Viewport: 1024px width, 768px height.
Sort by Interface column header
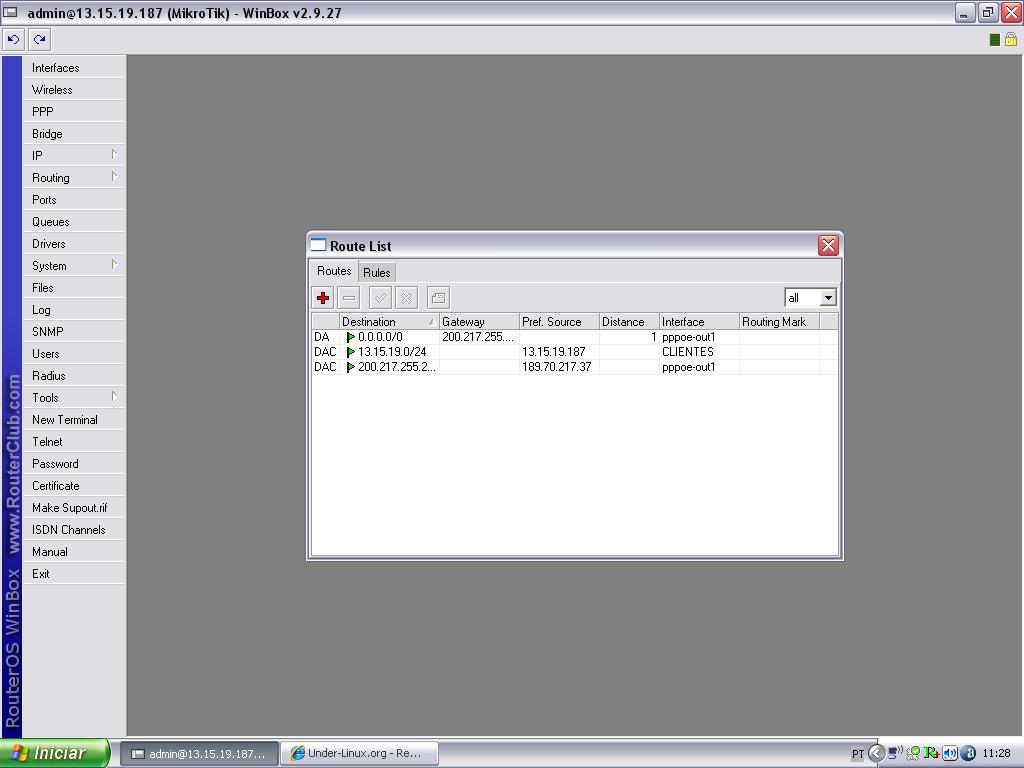coord(699,322)
